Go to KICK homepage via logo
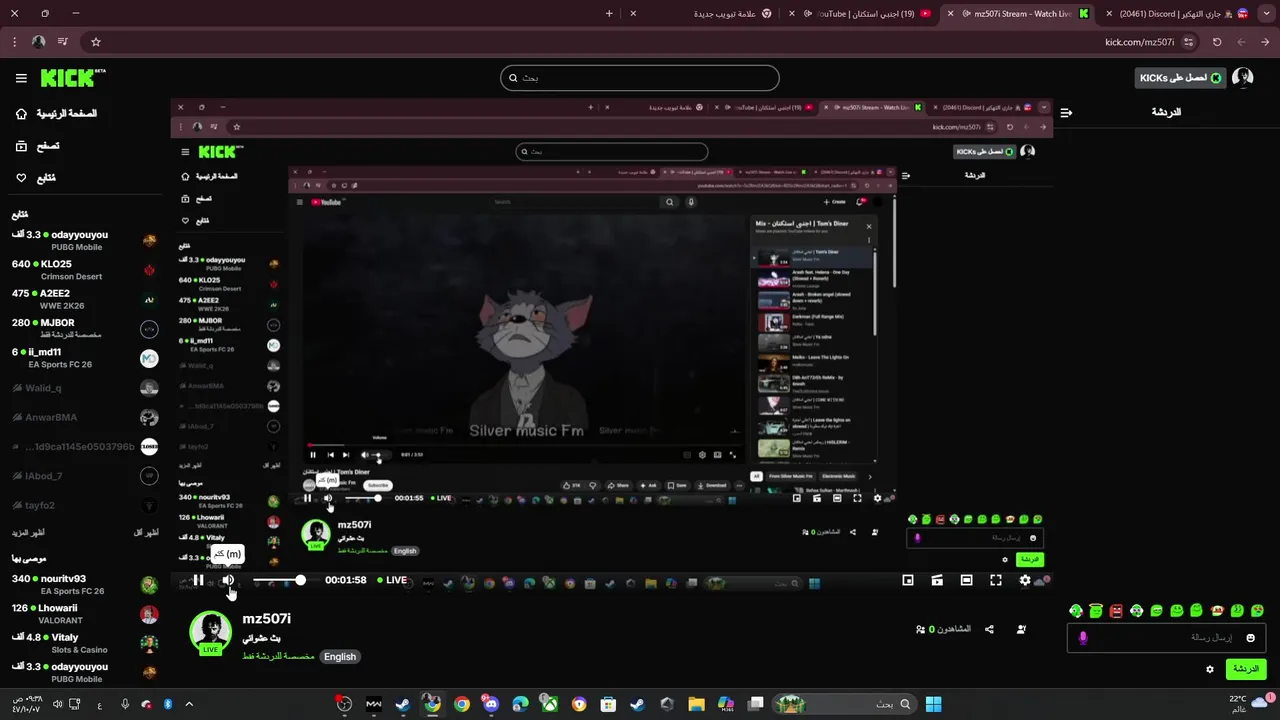 click(x=73, y=77)
